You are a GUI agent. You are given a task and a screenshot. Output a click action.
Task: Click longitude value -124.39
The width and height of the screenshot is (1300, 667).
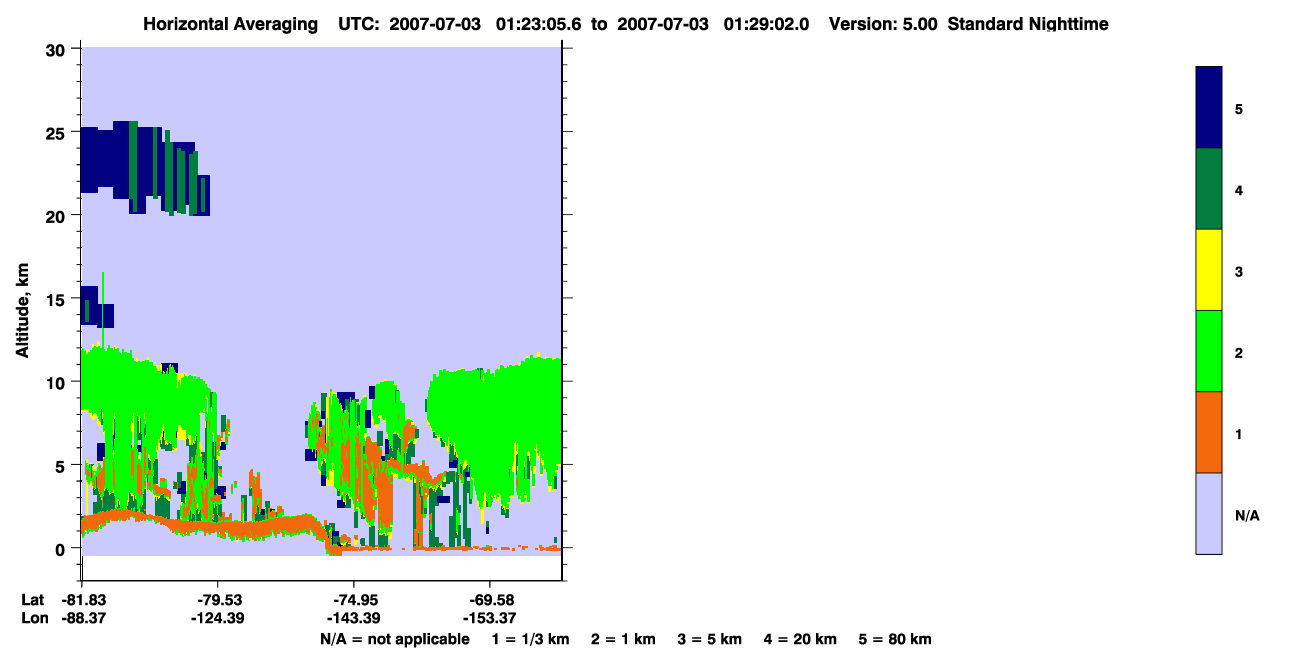point(218,618)
